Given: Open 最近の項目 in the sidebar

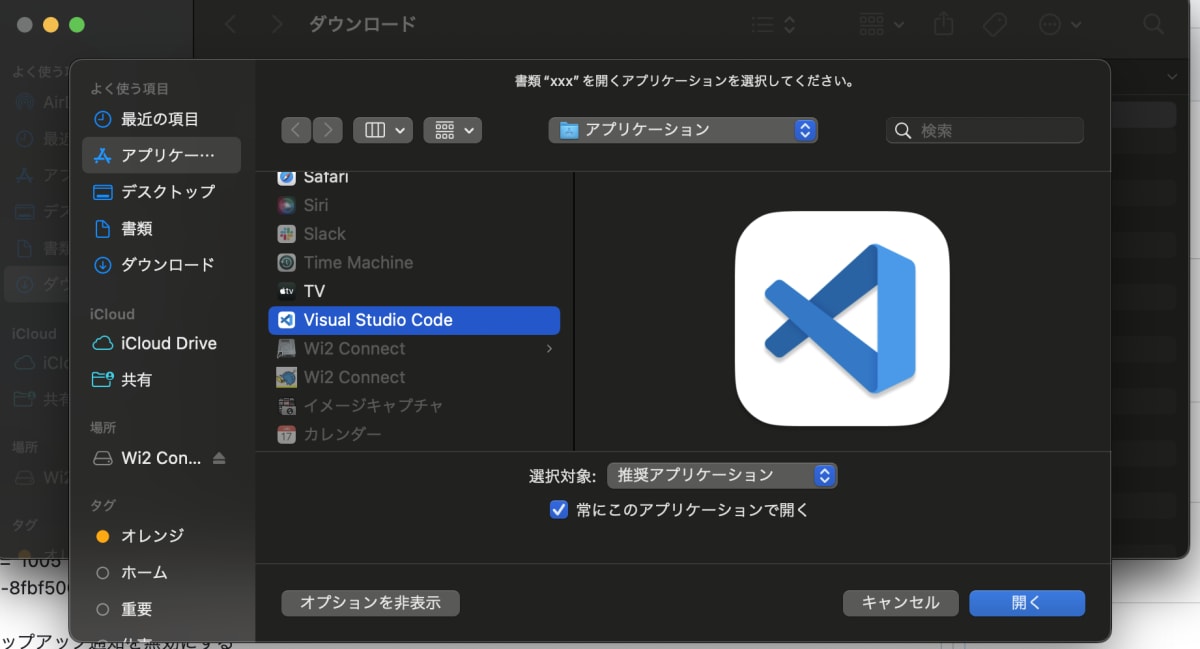Looking at the screenshot, I should coord(161,119).
